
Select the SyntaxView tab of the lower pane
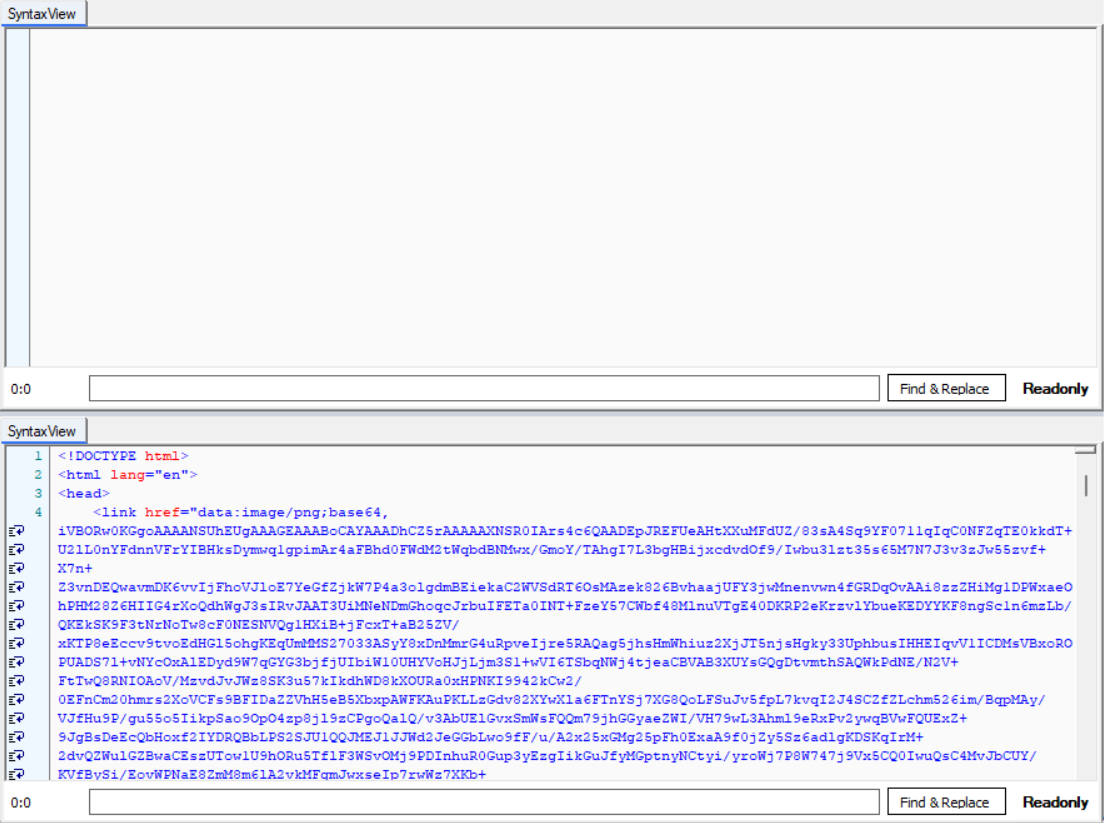42,431
